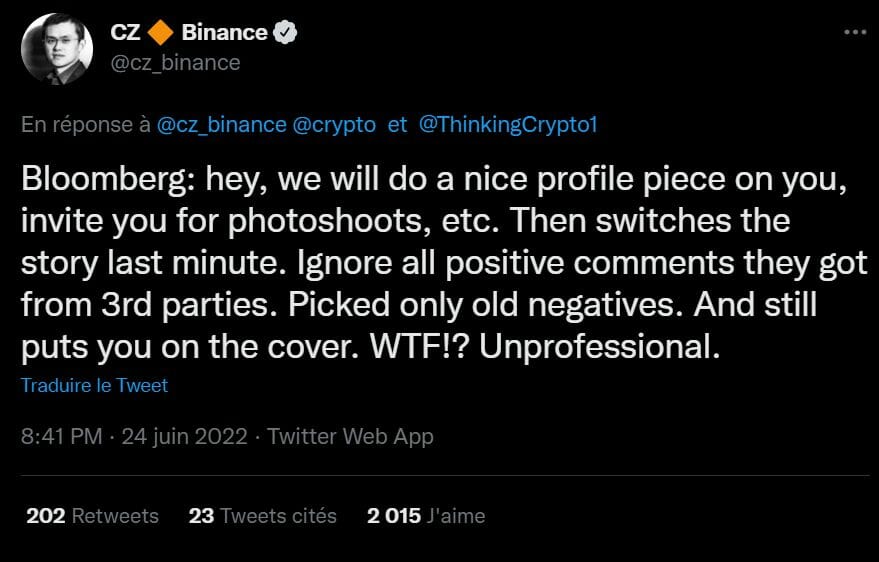The width and height of the screenshot is (879, 562).
Task: Click Traduire le Tweet to translate
Action: coord(94,385)
